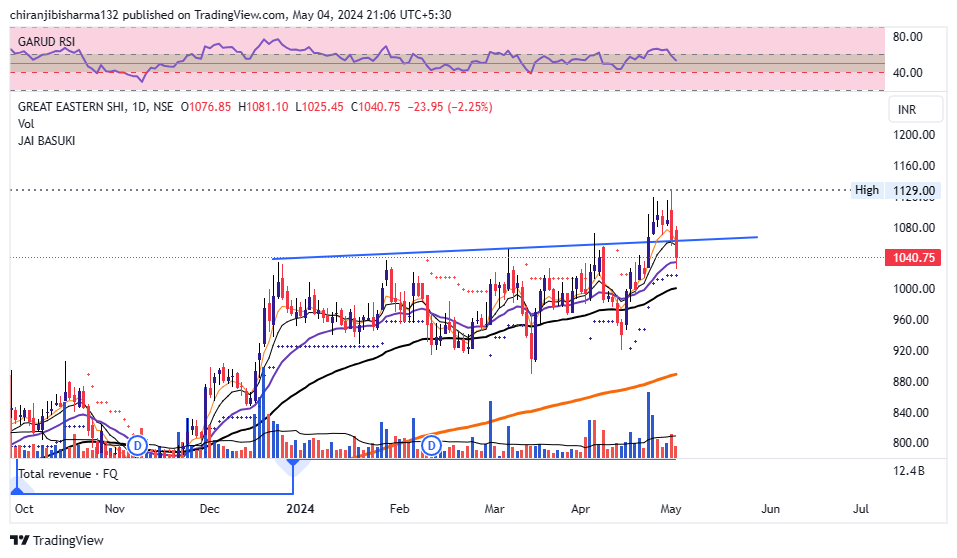The height and width of the screenshot is (558, 957).
Task: Click the Jul label on time axis
Action: tap(861, 509)
